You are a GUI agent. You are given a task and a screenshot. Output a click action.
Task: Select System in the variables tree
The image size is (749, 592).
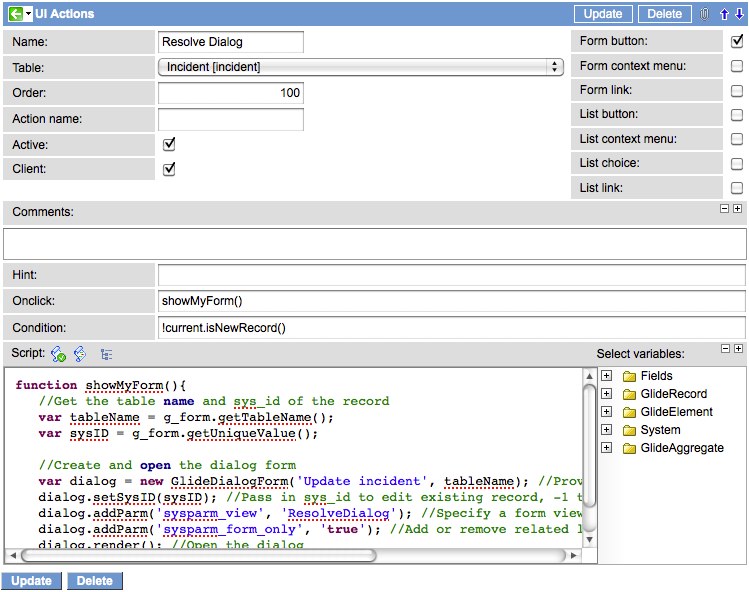point(660,430)
